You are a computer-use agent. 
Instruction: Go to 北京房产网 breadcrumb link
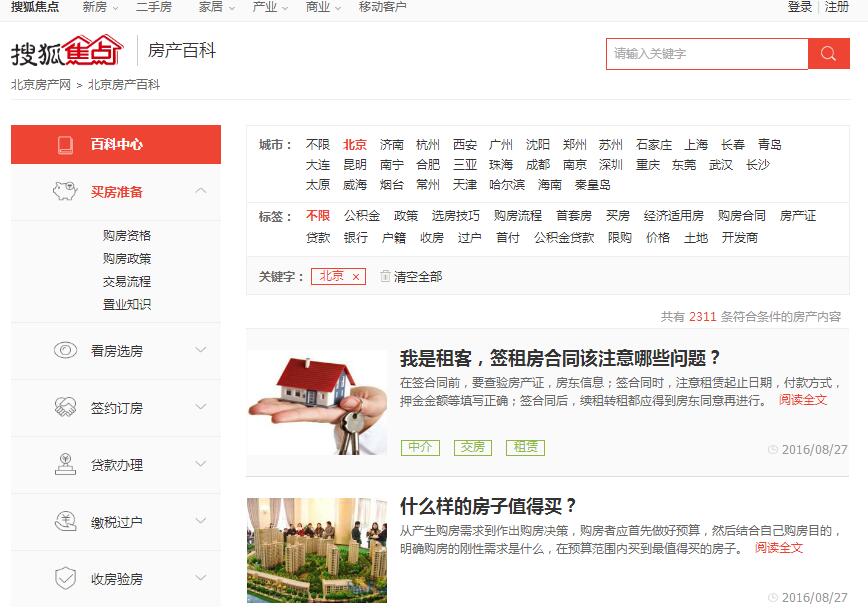tap(41, 85)
